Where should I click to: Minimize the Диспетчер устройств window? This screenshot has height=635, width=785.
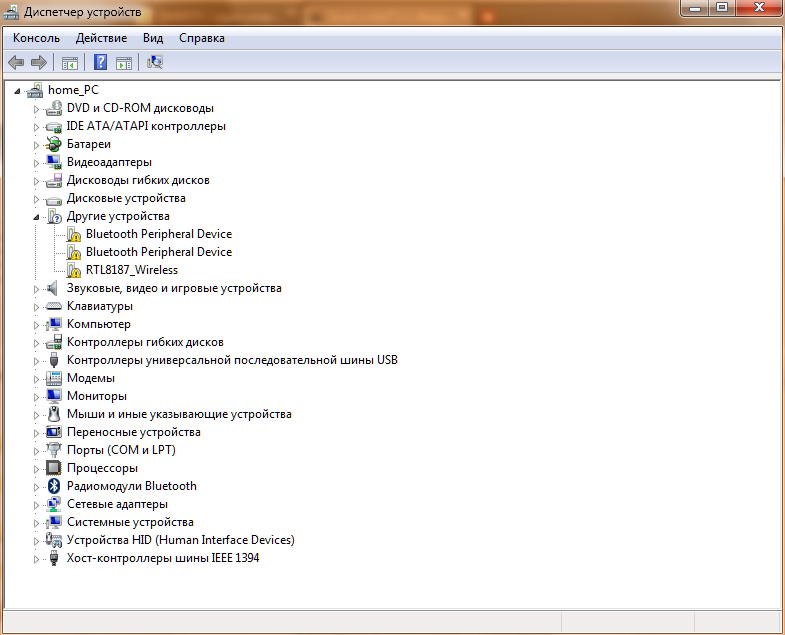point(695,8)
